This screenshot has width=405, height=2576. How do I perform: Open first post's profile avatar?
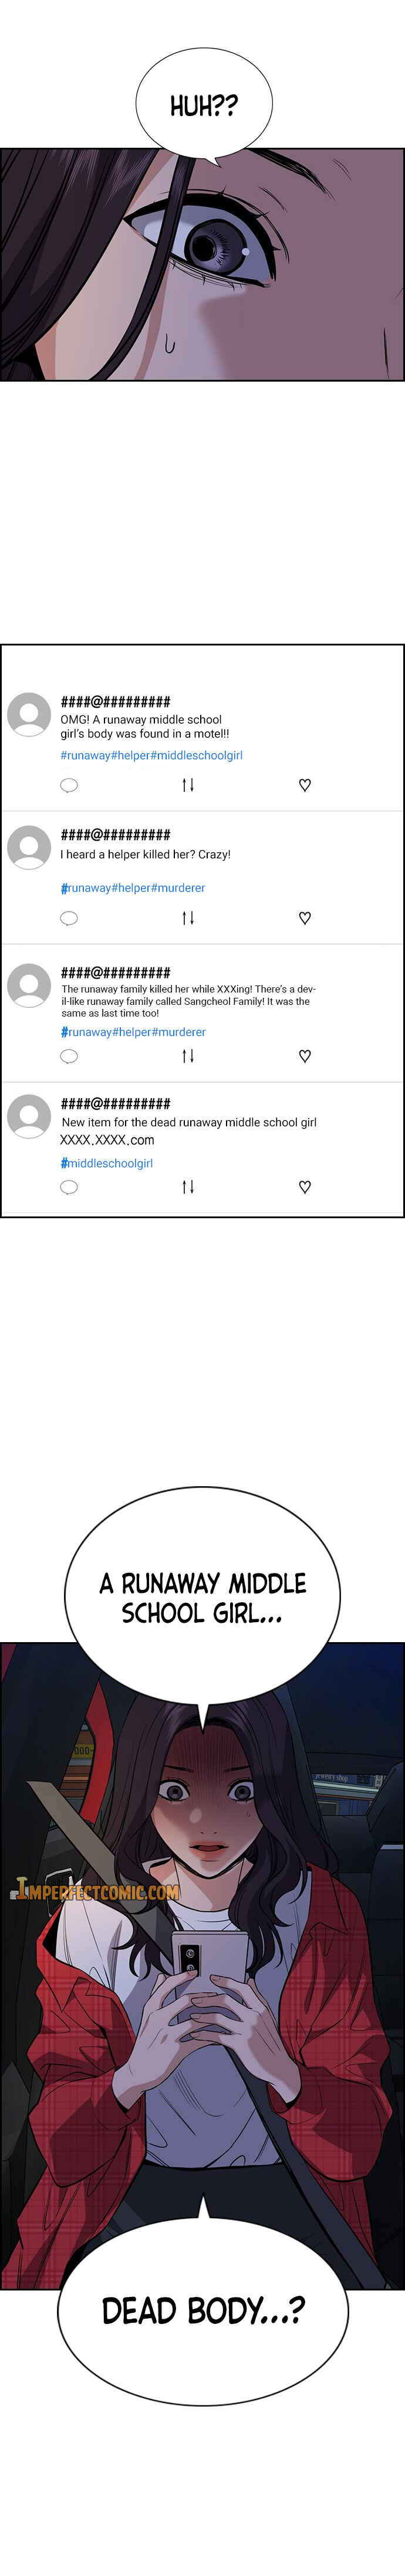[x=29, y=716]
